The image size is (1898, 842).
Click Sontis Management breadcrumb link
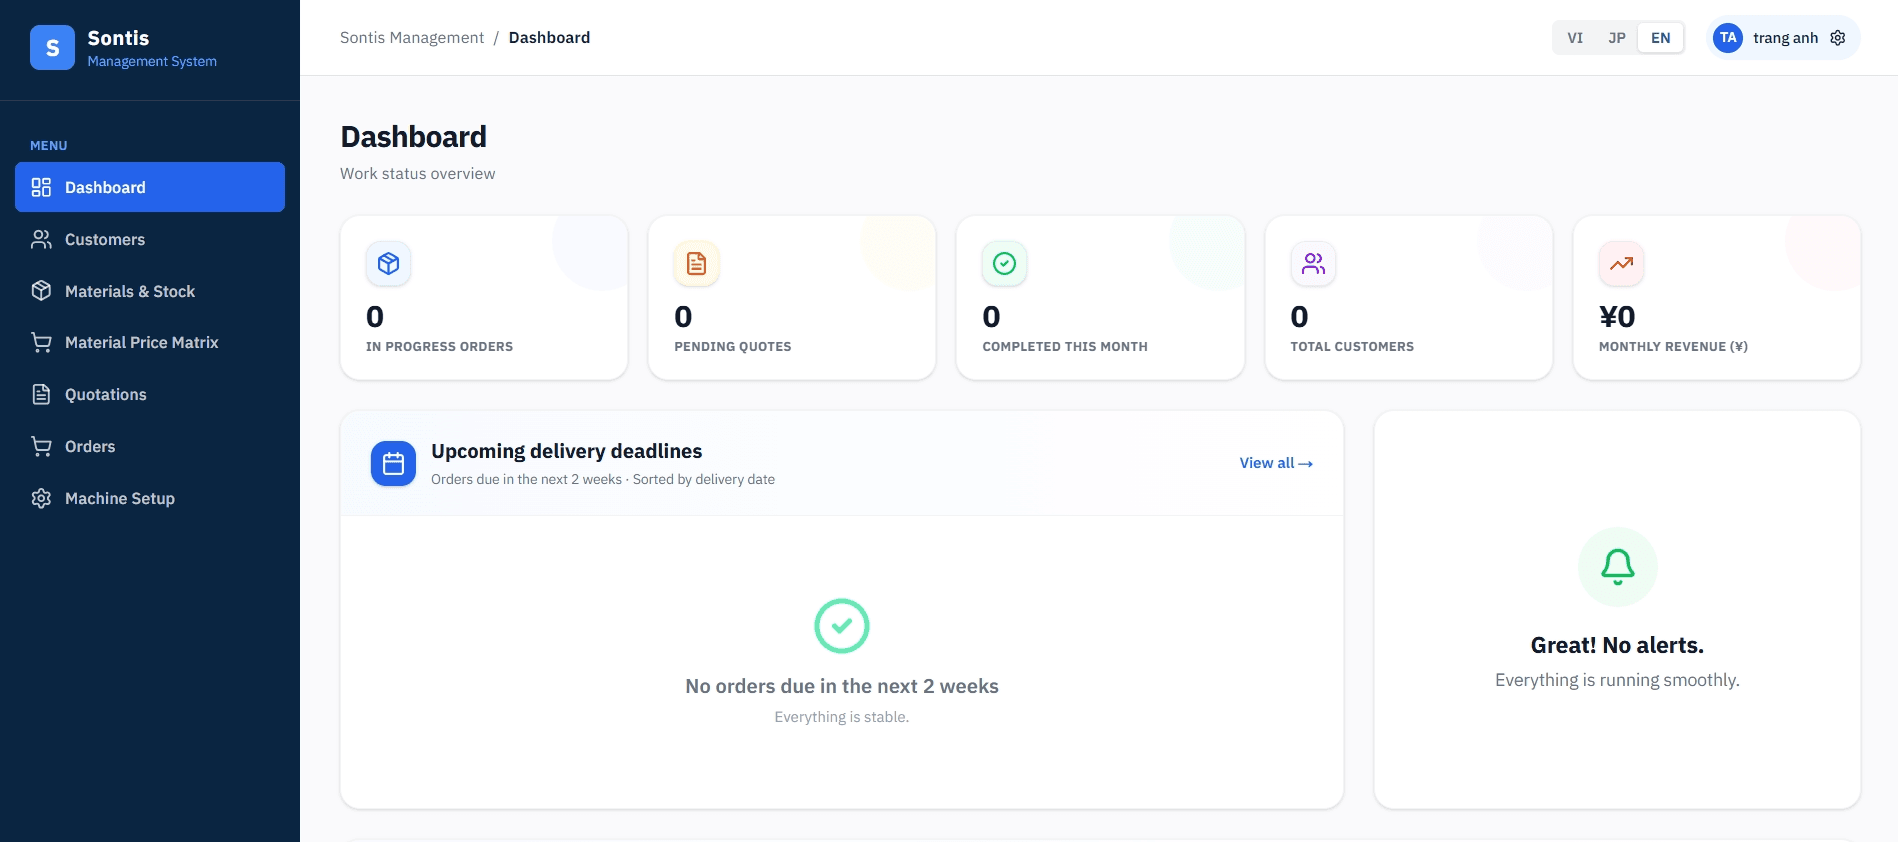(412, 38)
